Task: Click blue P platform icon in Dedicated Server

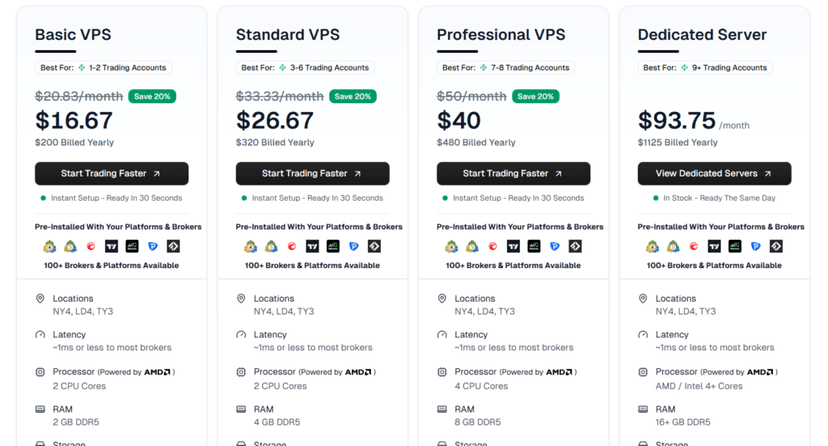Action: point(756,246)
